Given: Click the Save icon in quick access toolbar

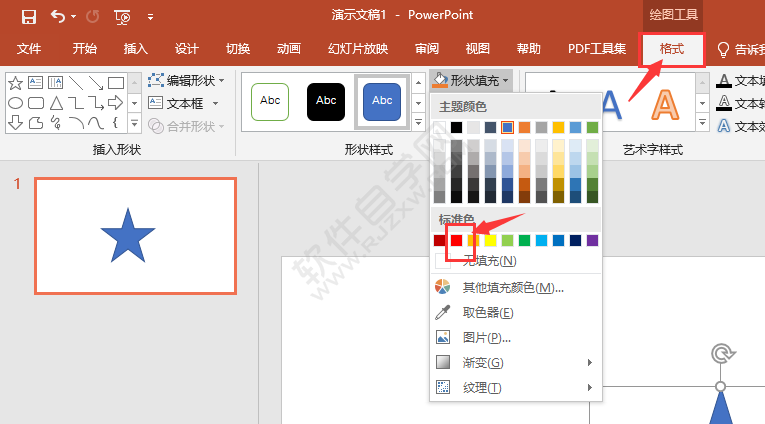Looking at the screenshot, I should [x=29, y=17].
